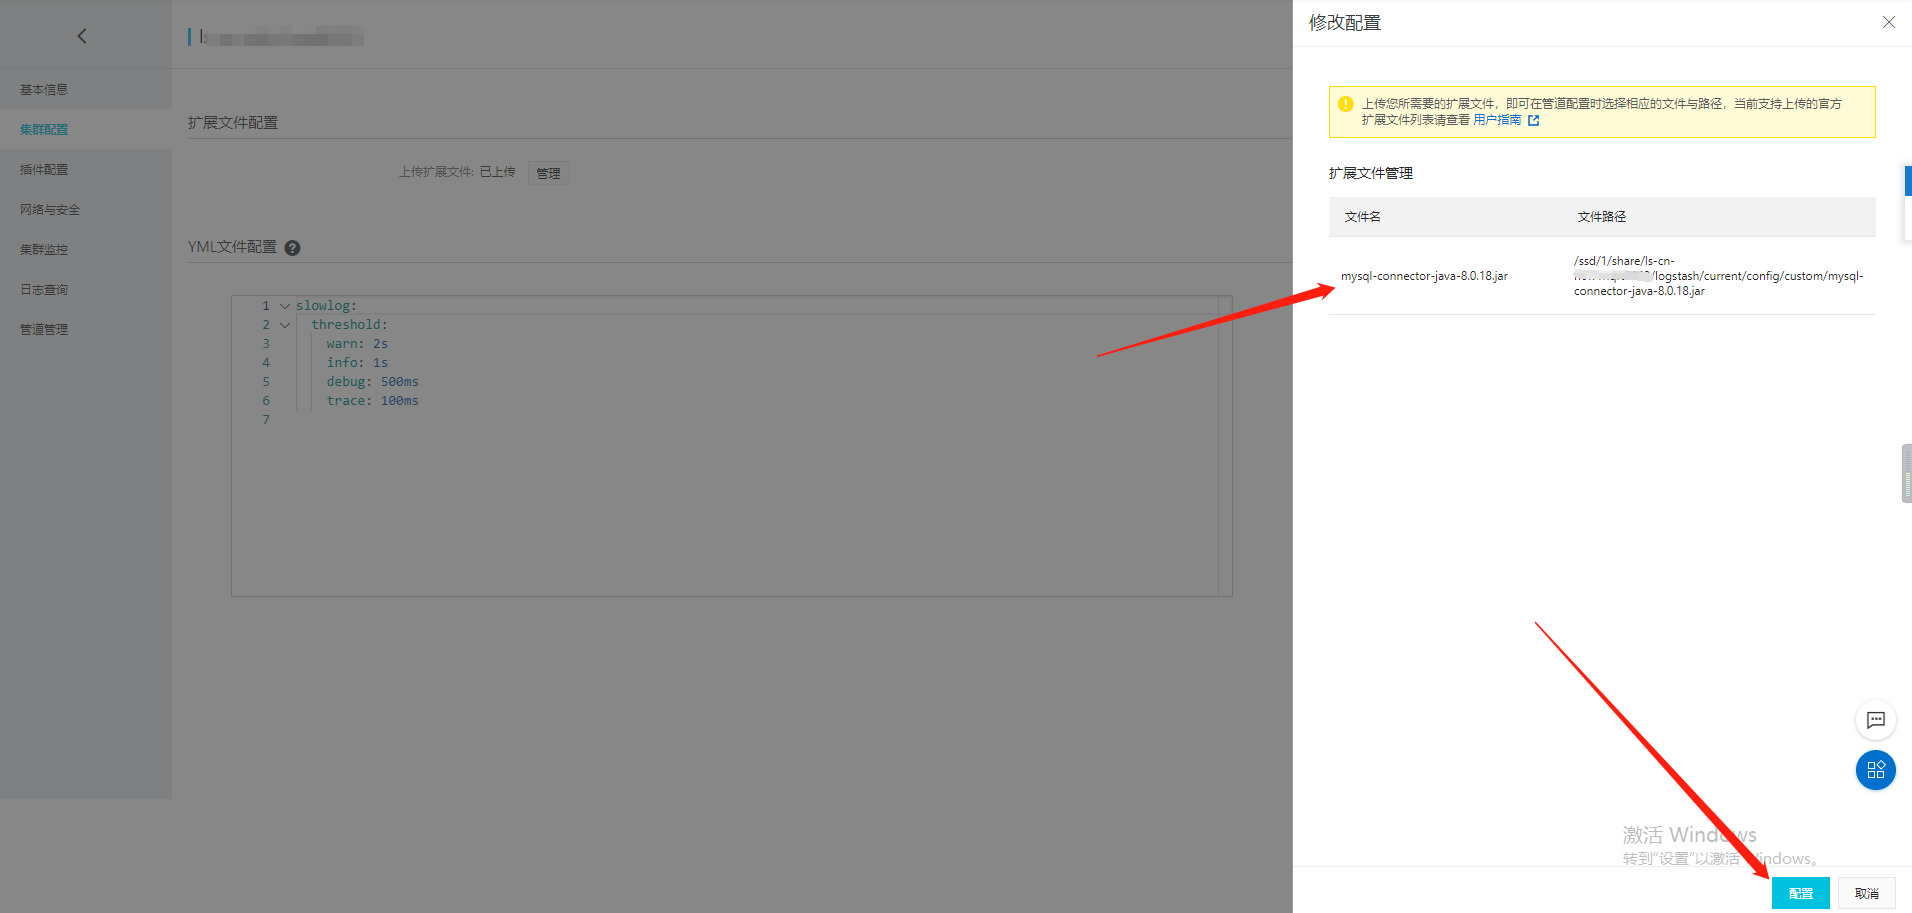Click the 扩展文件配置 section heading
This screenshot has height=913, width=1912.
click(x=233, y=123)
